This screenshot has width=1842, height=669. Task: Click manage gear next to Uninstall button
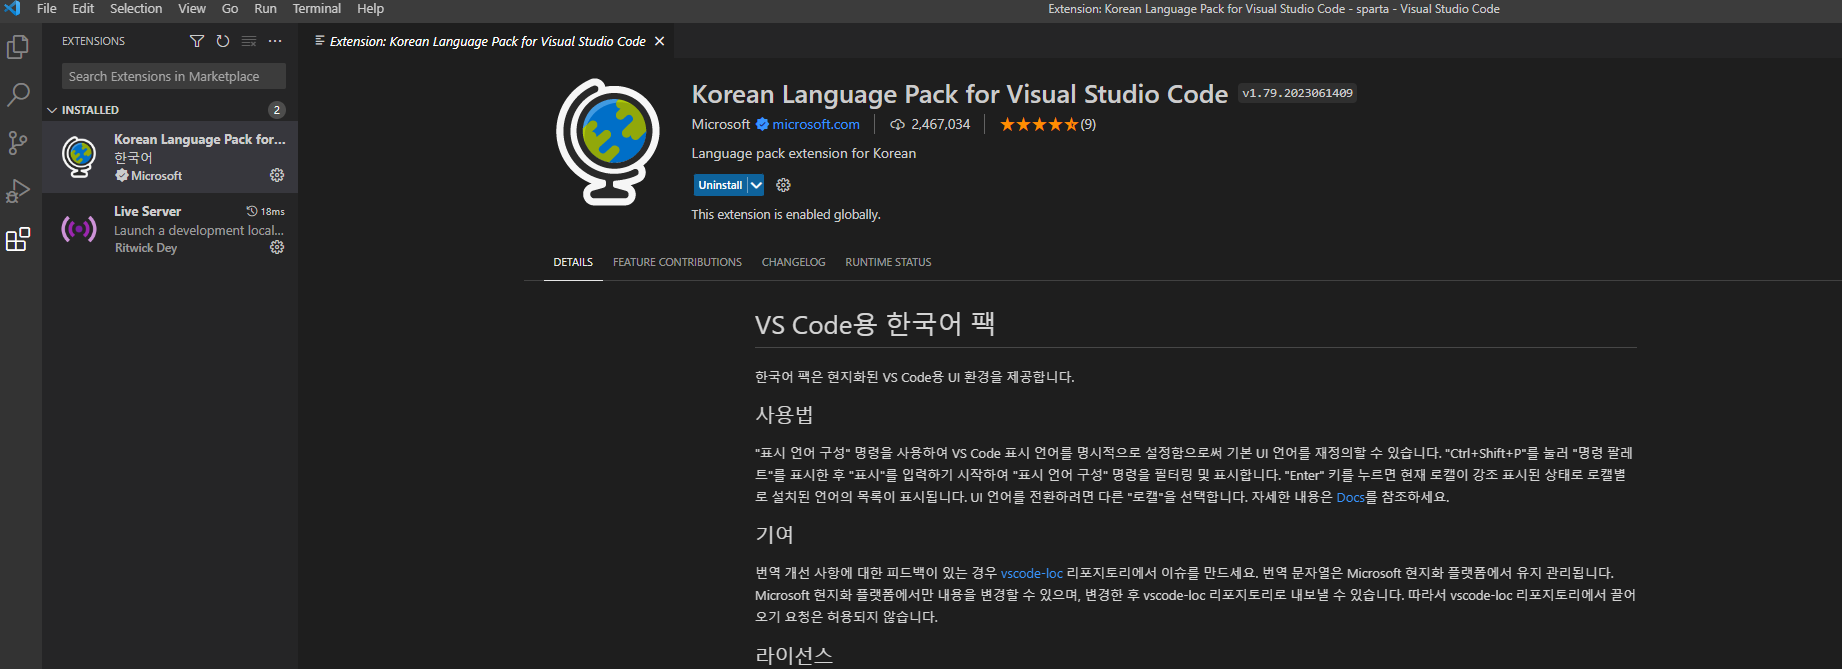pos(783,185)
